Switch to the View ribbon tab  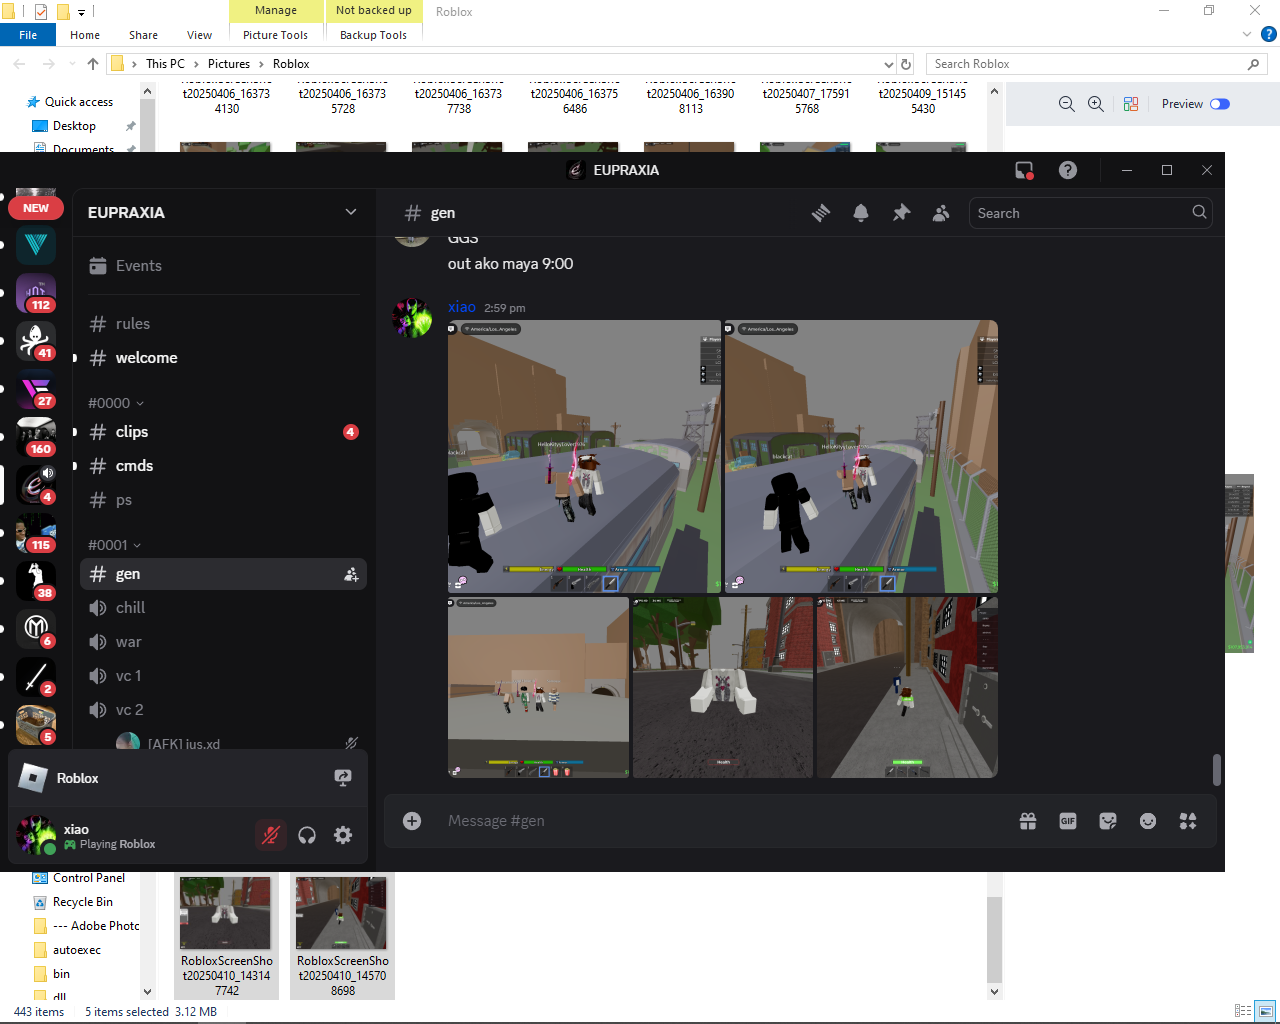click(x=200, y=35)
